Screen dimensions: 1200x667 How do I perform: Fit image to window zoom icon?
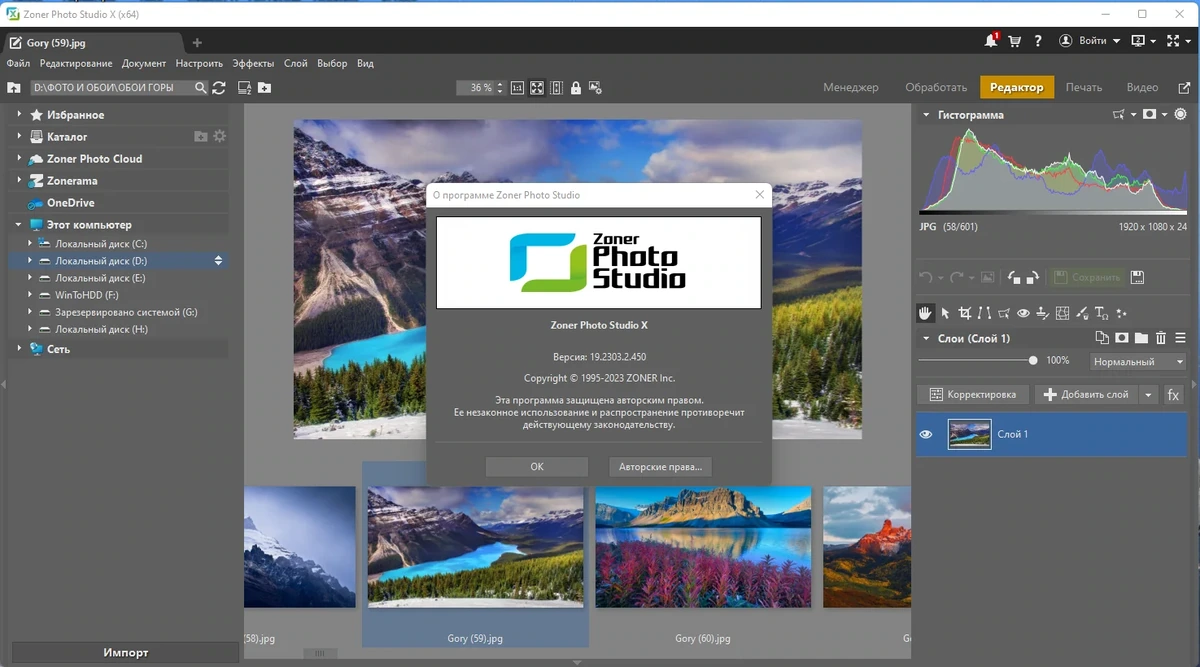click(x=537, y=88)
